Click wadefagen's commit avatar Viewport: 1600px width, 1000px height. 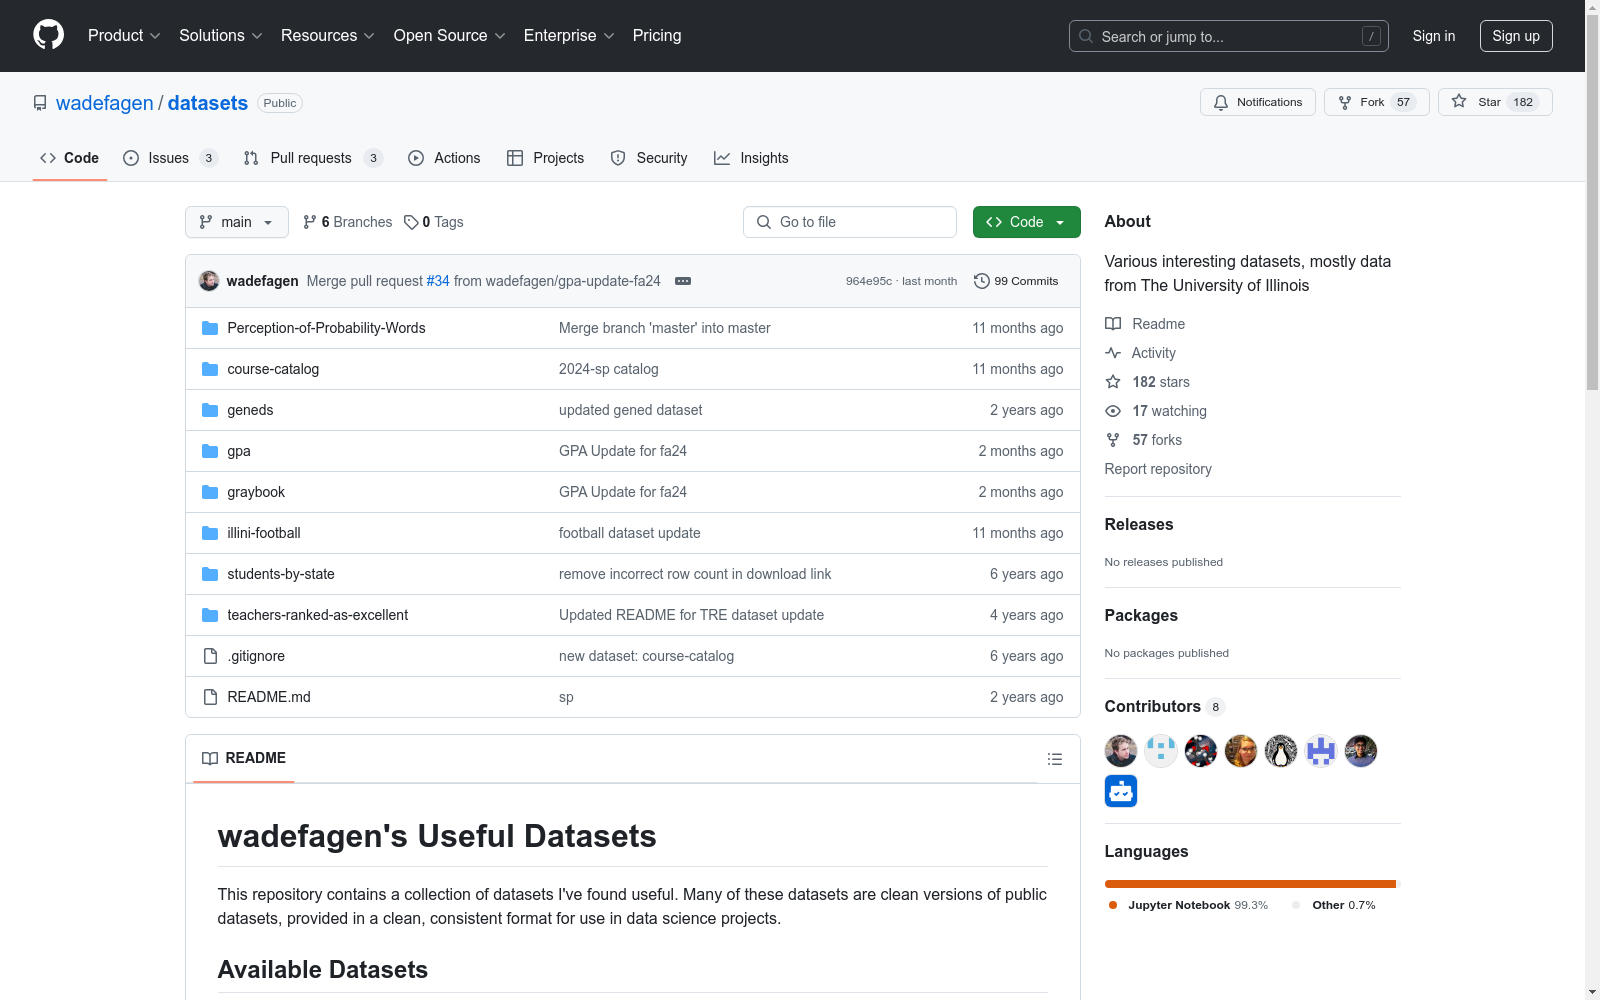pos(209,281)
